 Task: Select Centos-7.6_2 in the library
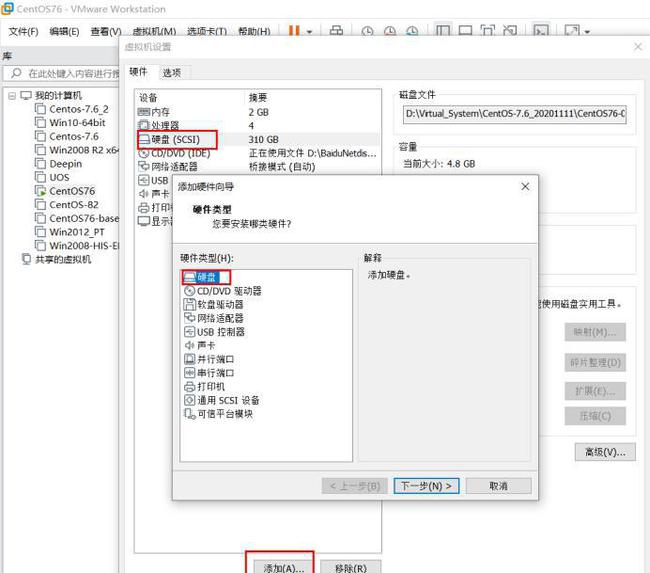click(x=78, y=109)
